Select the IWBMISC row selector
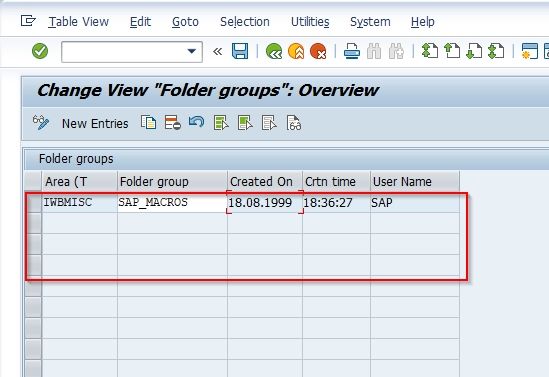 click(34, 202)
